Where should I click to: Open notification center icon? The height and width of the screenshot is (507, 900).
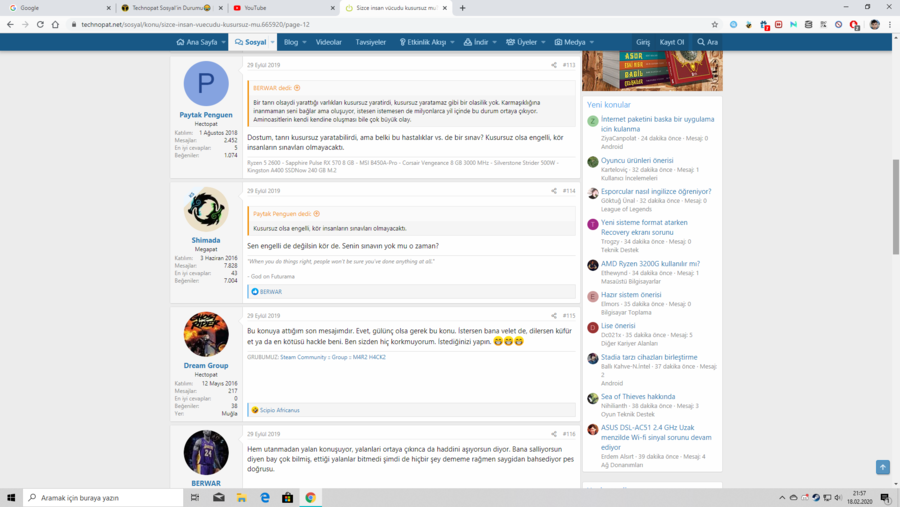886,498
